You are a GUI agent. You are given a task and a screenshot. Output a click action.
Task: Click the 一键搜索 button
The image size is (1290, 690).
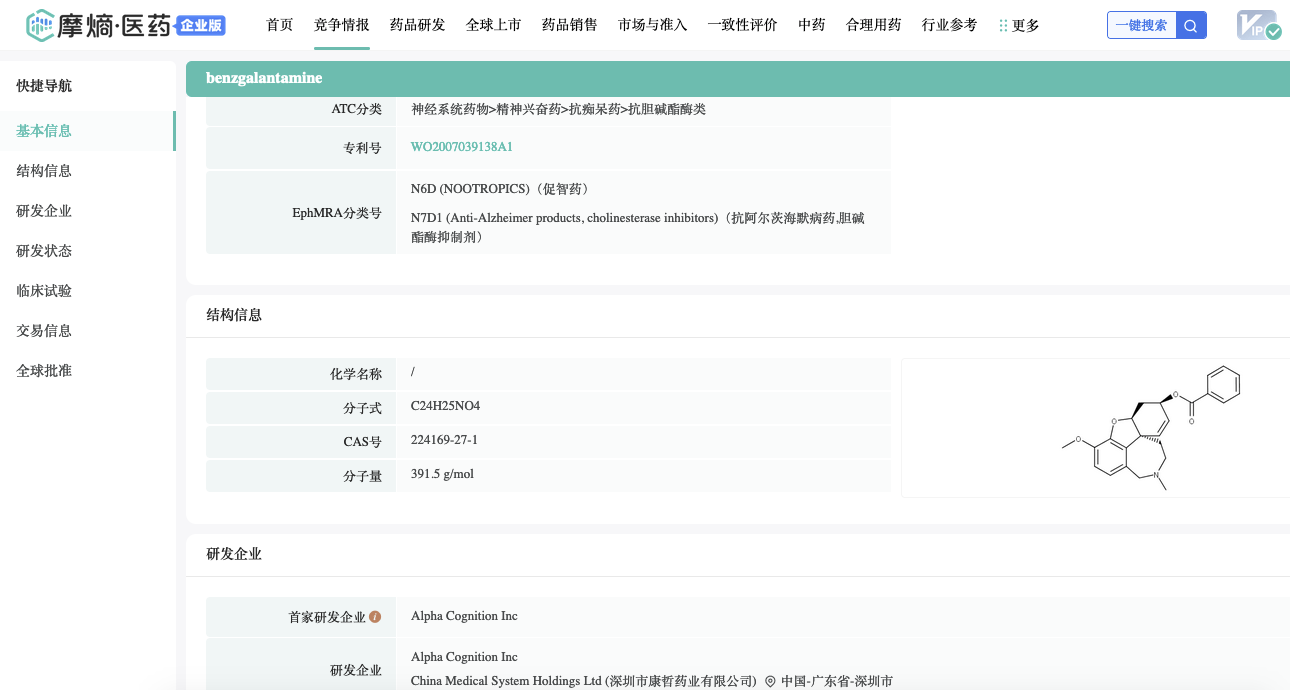pos(1141,26)
